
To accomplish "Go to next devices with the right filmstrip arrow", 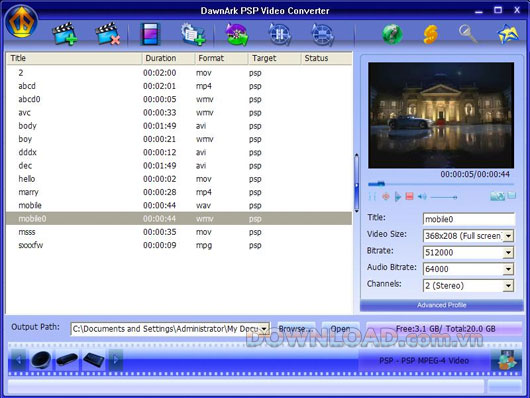I will click(116, 360).
